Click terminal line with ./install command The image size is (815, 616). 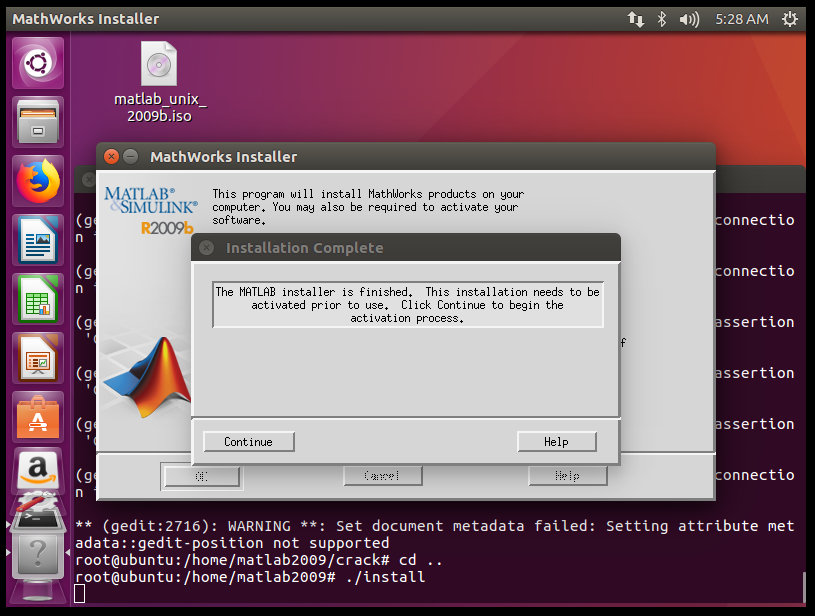click(x=250, y=577)
